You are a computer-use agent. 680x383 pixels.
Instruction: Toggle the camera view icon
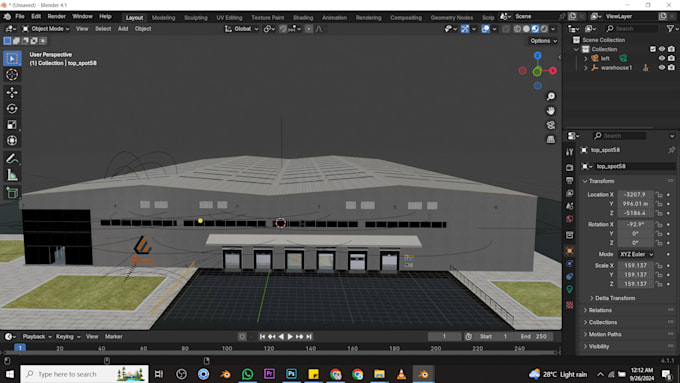pyautogui.click(x=551, y=125)
